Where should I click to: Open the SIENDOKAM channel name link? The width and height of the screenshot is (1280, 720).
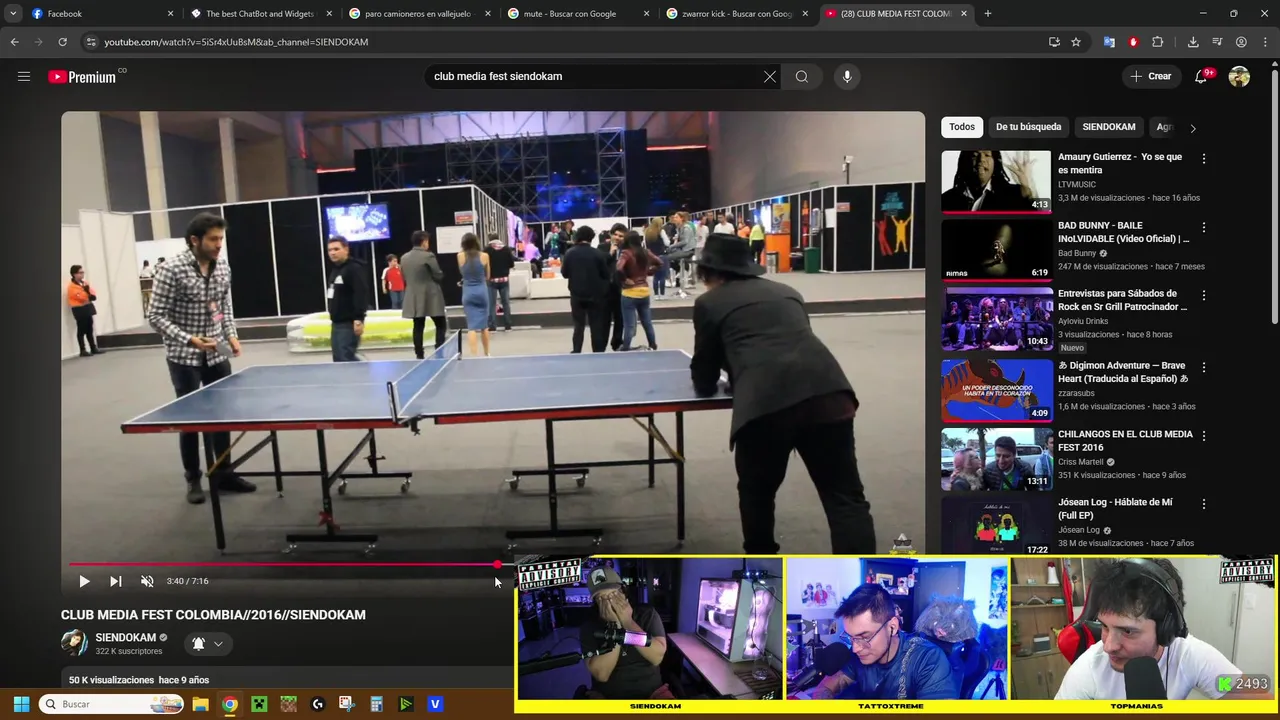click(125, 637)
